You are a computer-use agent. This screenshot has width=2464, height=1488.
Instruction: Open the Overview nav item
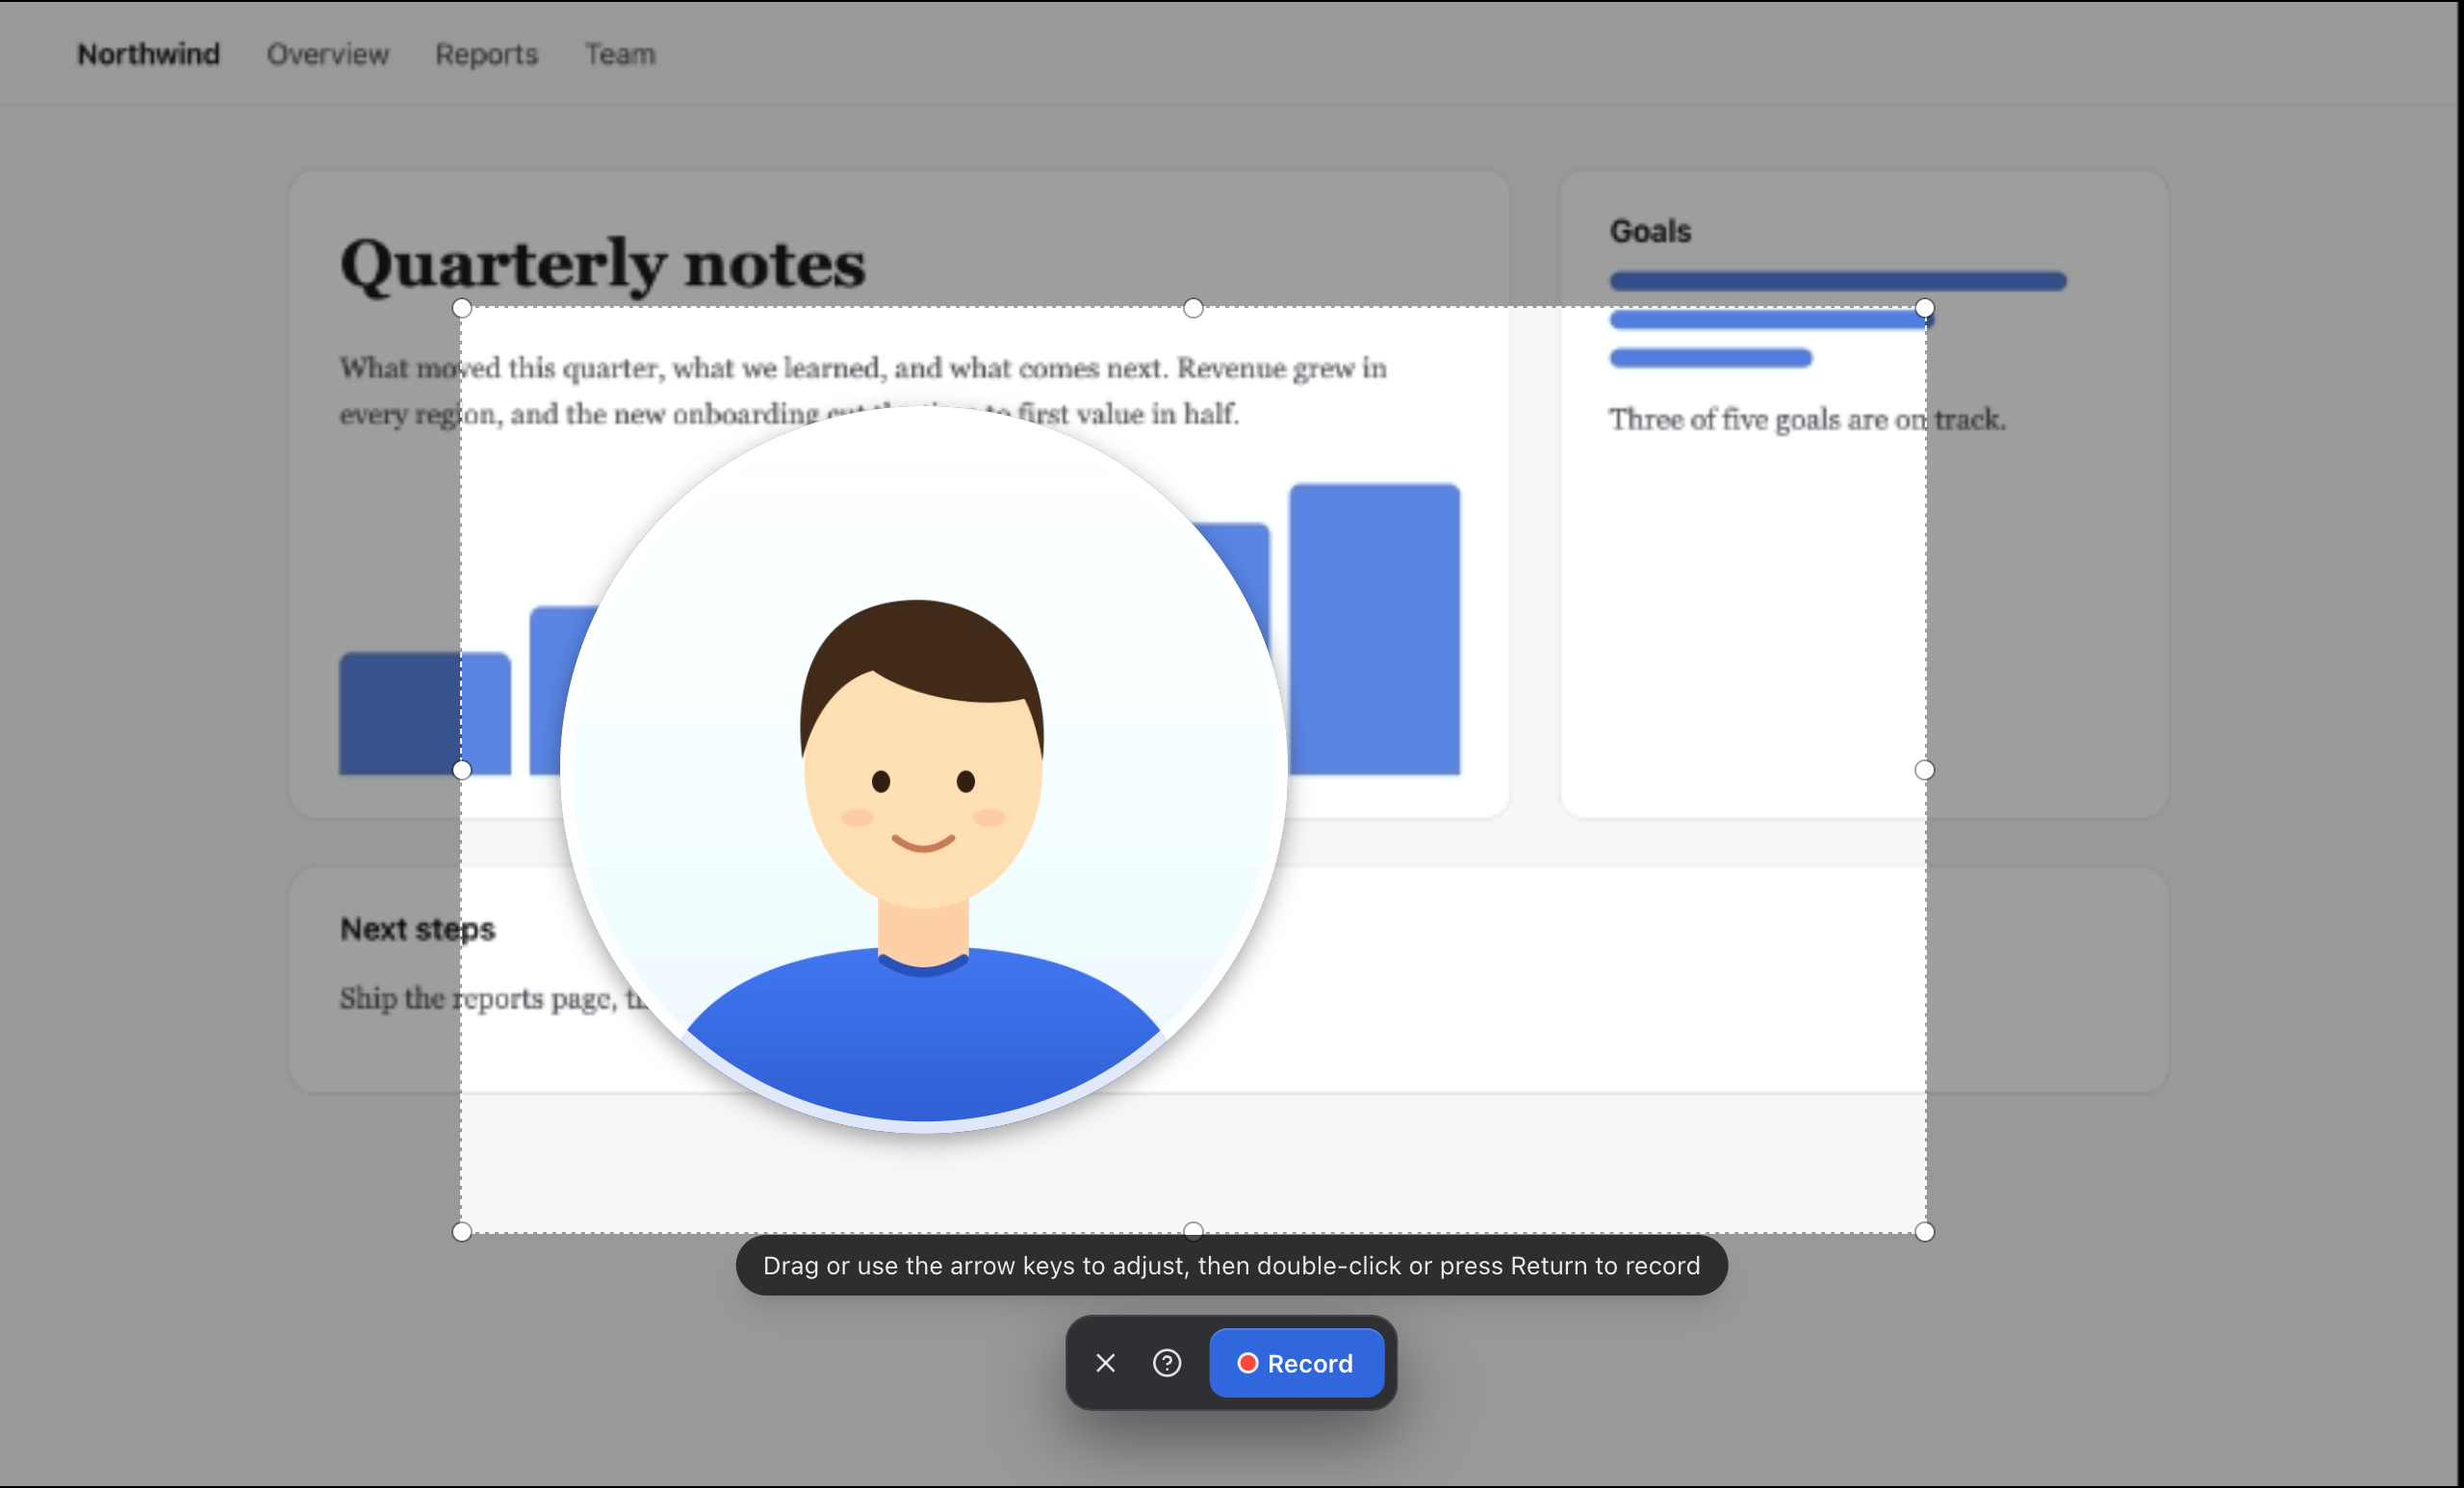pyautogui.click(x=327, y=54)
